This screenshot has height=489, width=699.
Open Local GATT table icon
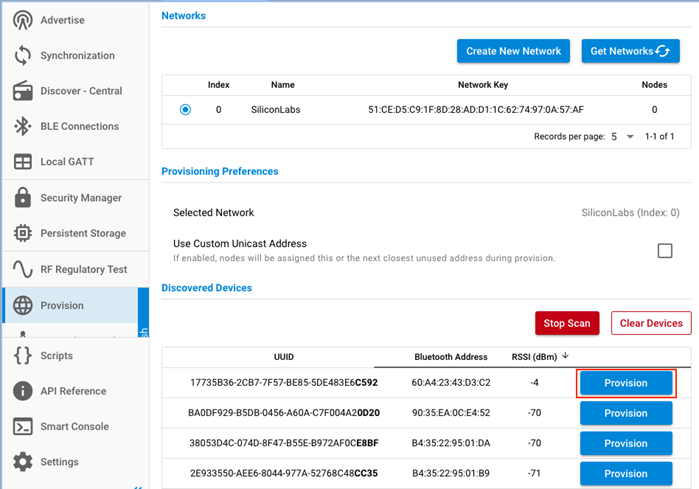tap(23, 162)
